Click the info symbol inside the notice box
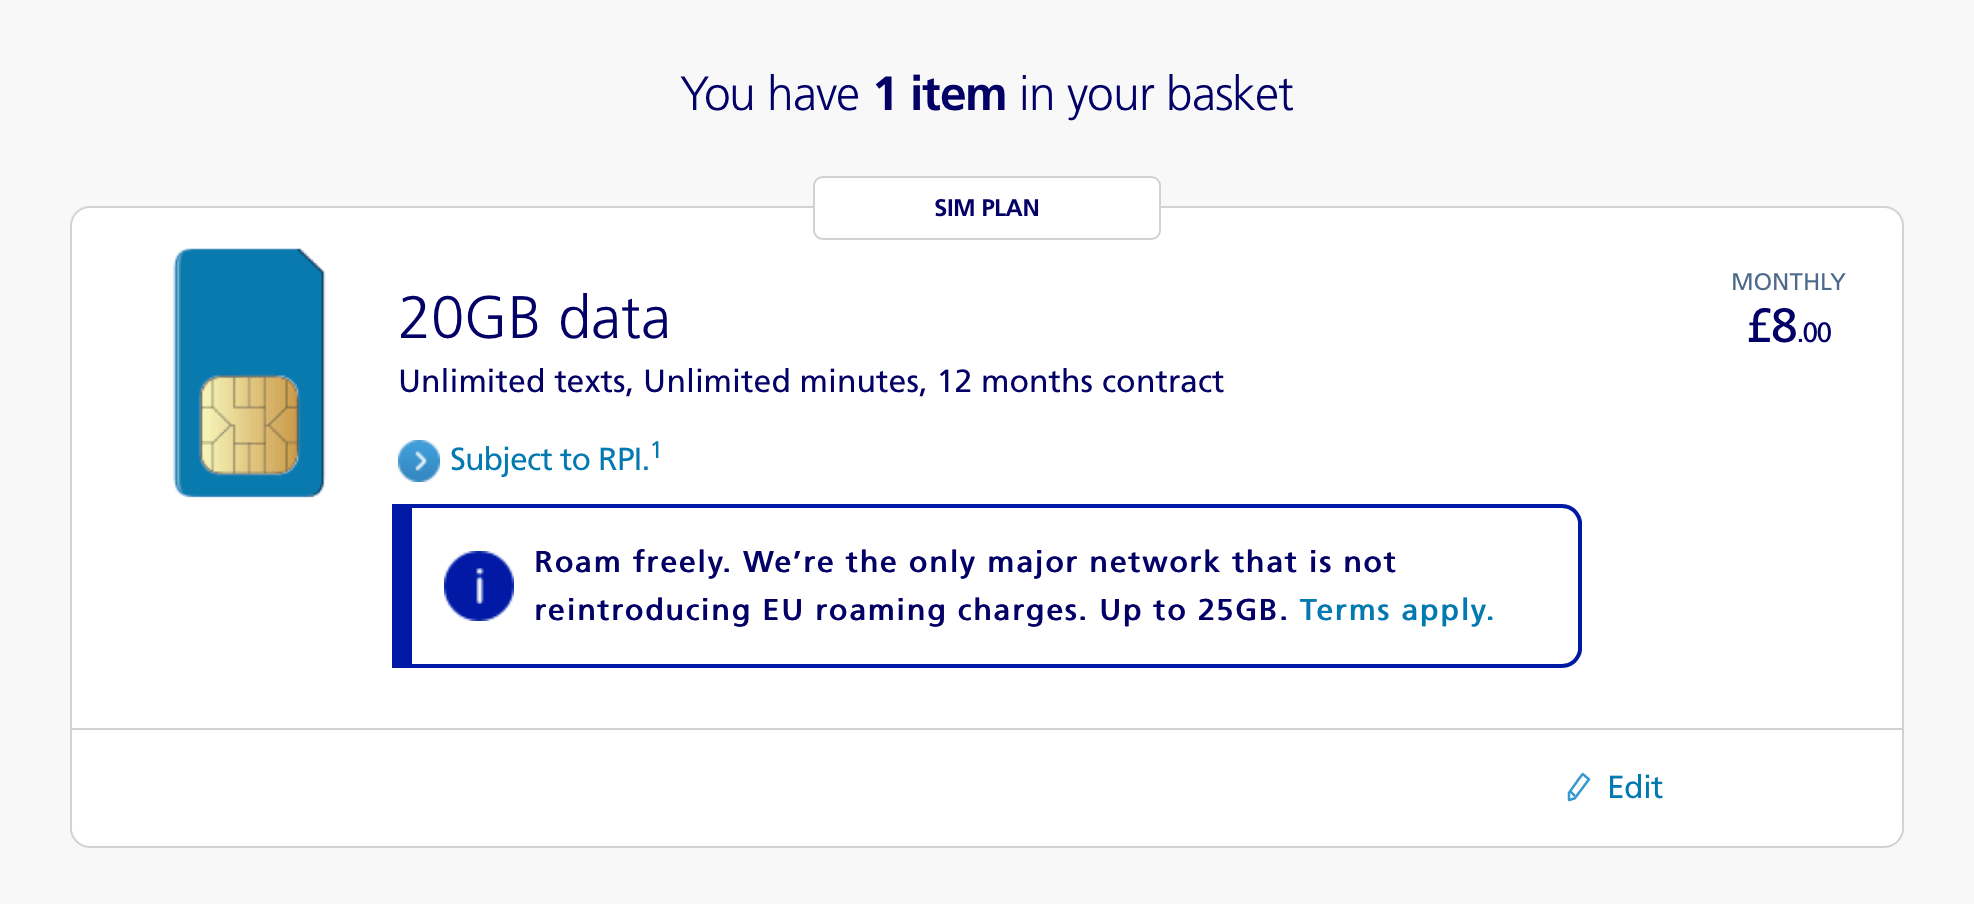Viewport: 1974px width, 904px height. pyautogui.click(x=479, y=585)
